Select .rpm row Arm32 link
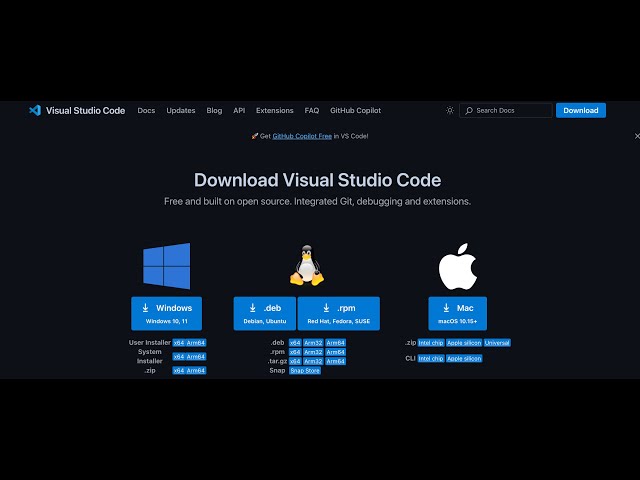The width and height of the screenshot is (640, 480). pyautogui.click(x=313, y=352)
